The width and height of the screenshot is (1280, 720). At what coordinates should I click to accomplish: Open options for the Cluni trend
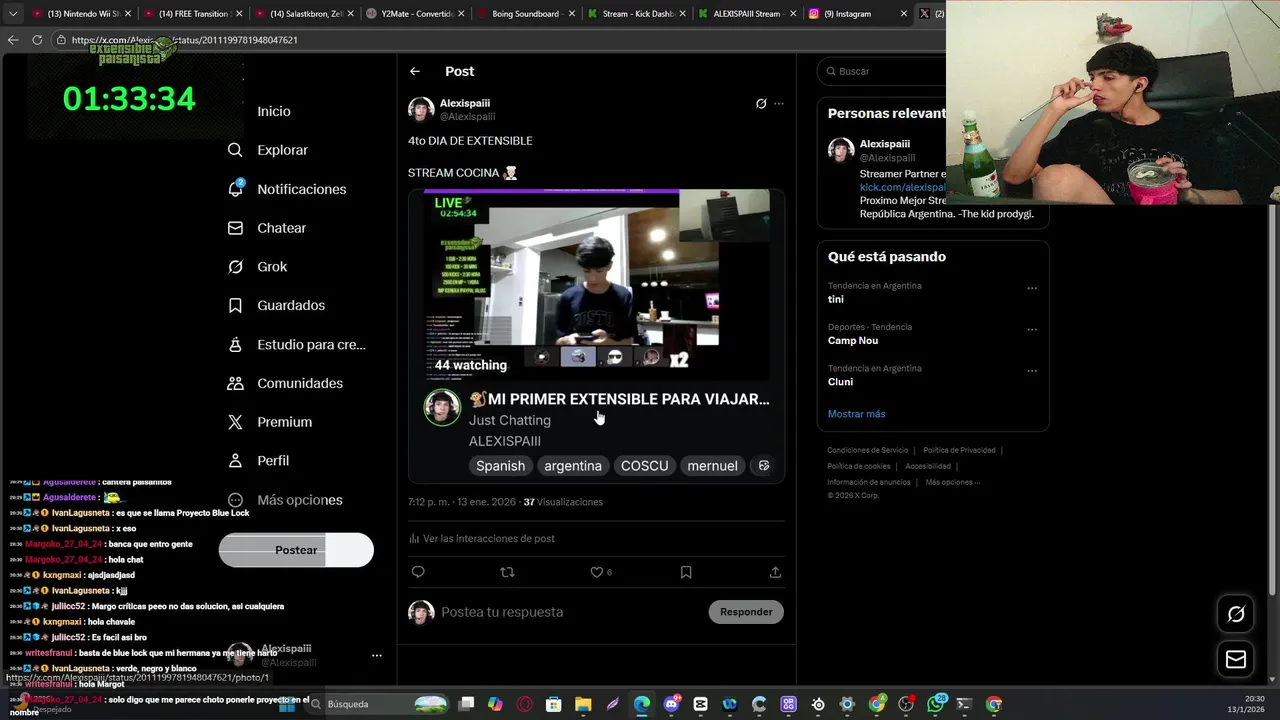1032,370
